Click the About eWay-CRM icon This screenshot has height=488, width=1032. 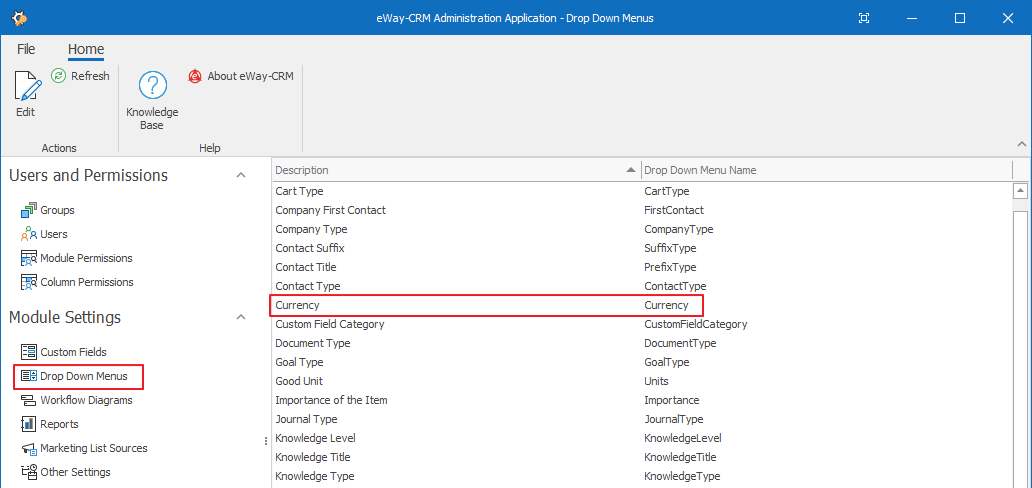[195, 76]
